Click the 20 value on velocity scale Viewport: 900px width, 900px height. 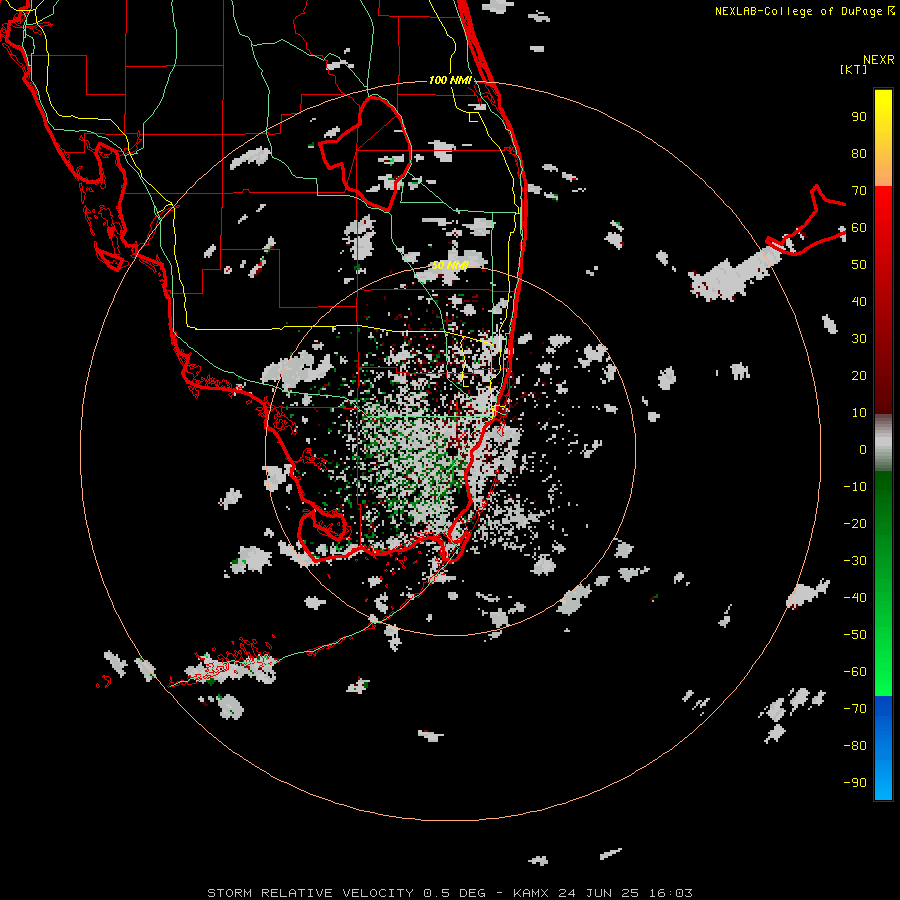click(859, 376)
